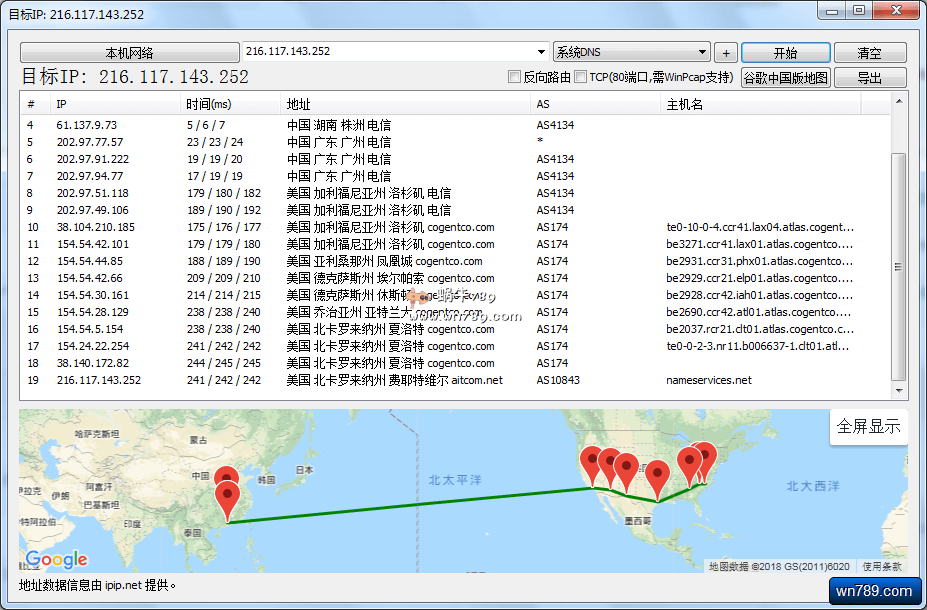Sort by the # column header

point(35,105)
